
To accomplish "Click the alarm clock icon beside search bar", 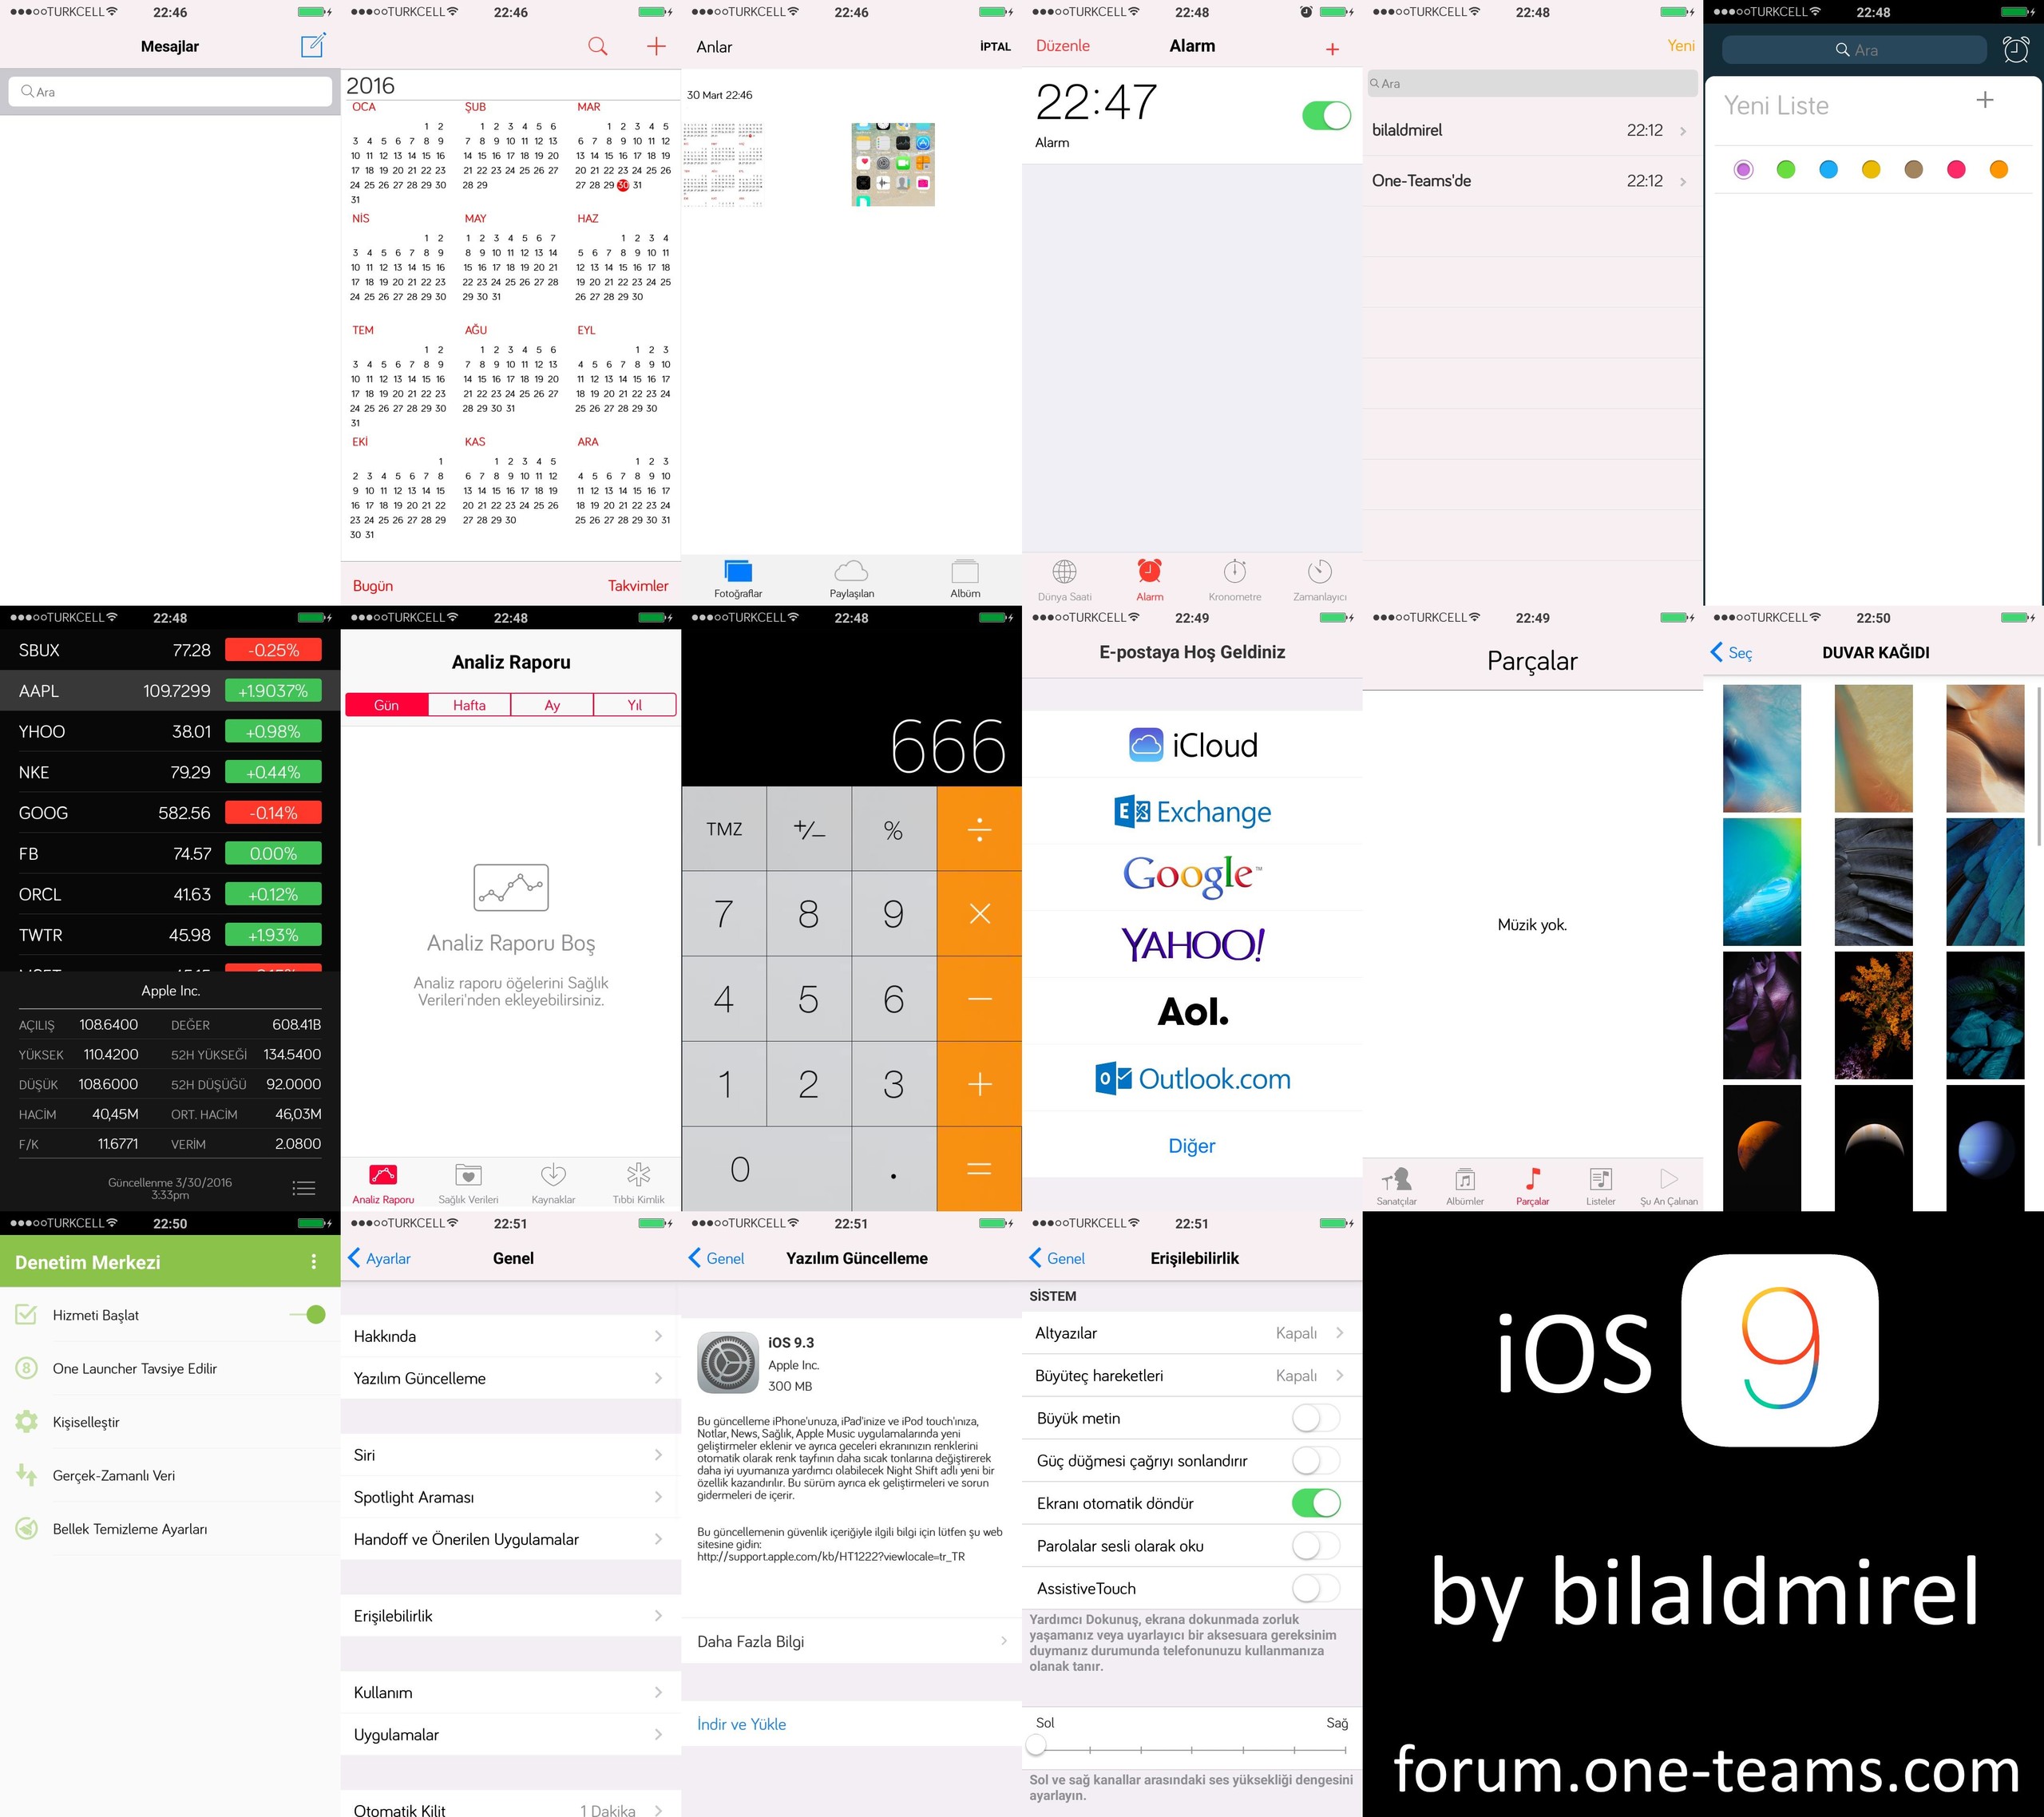I will (2016, 49).
